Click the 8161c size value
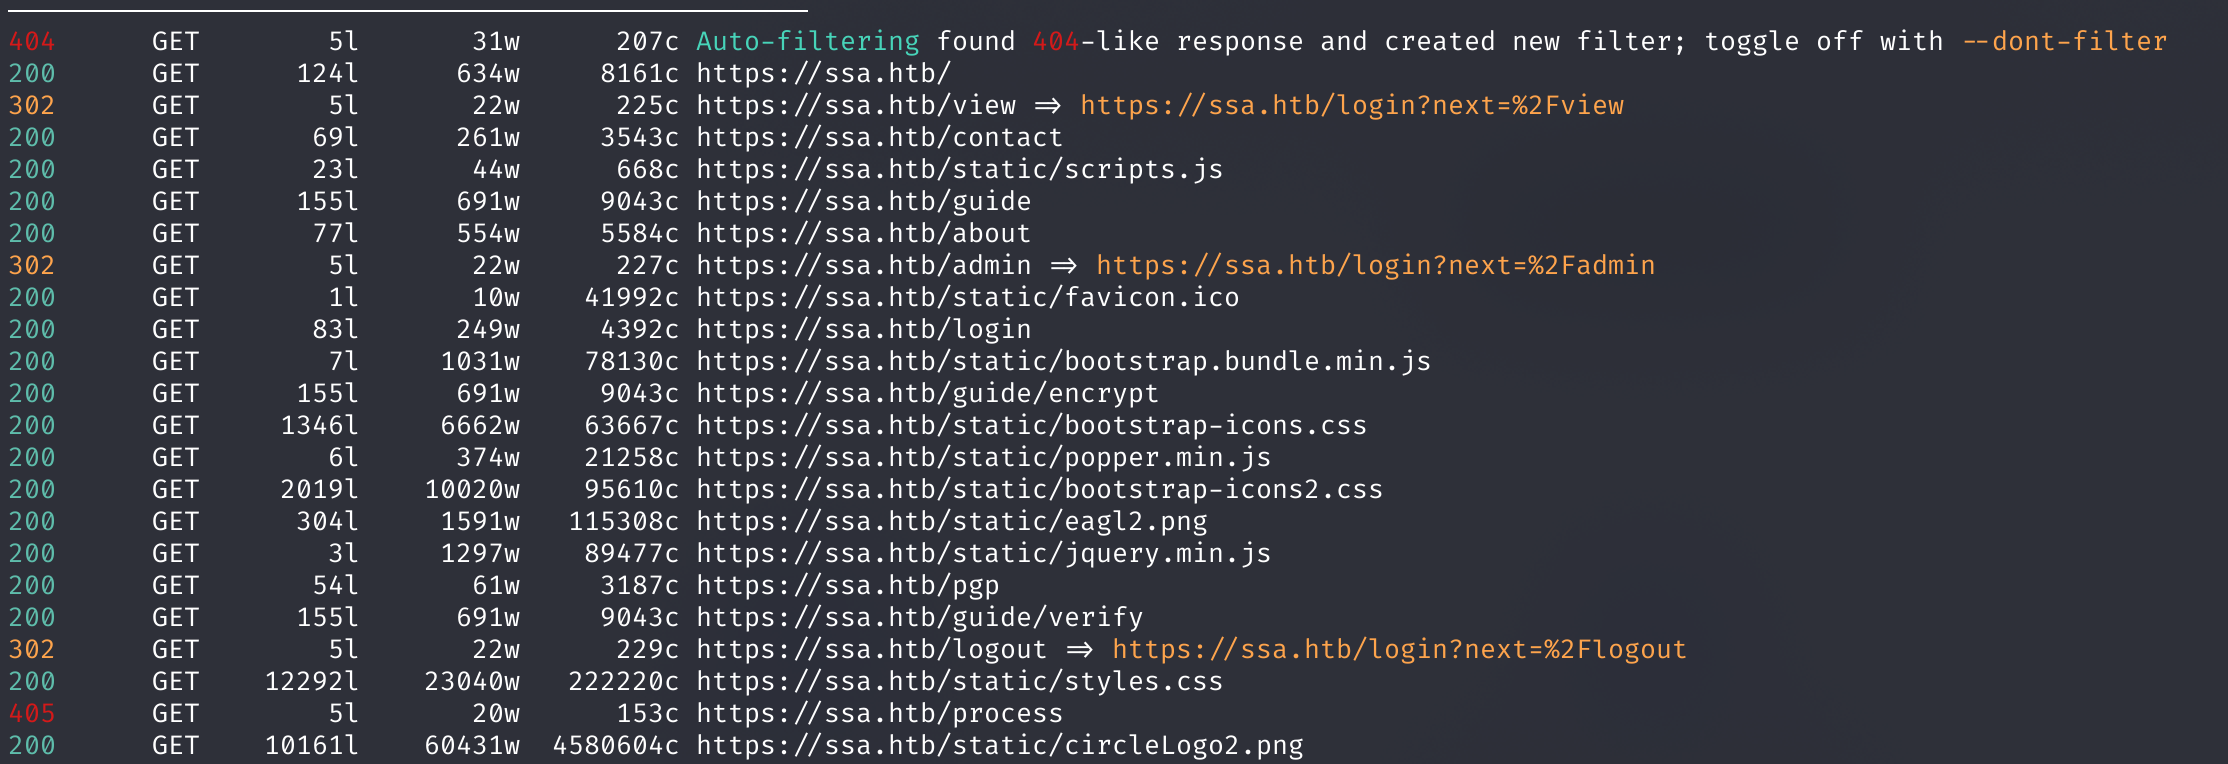 click(640, 74)
